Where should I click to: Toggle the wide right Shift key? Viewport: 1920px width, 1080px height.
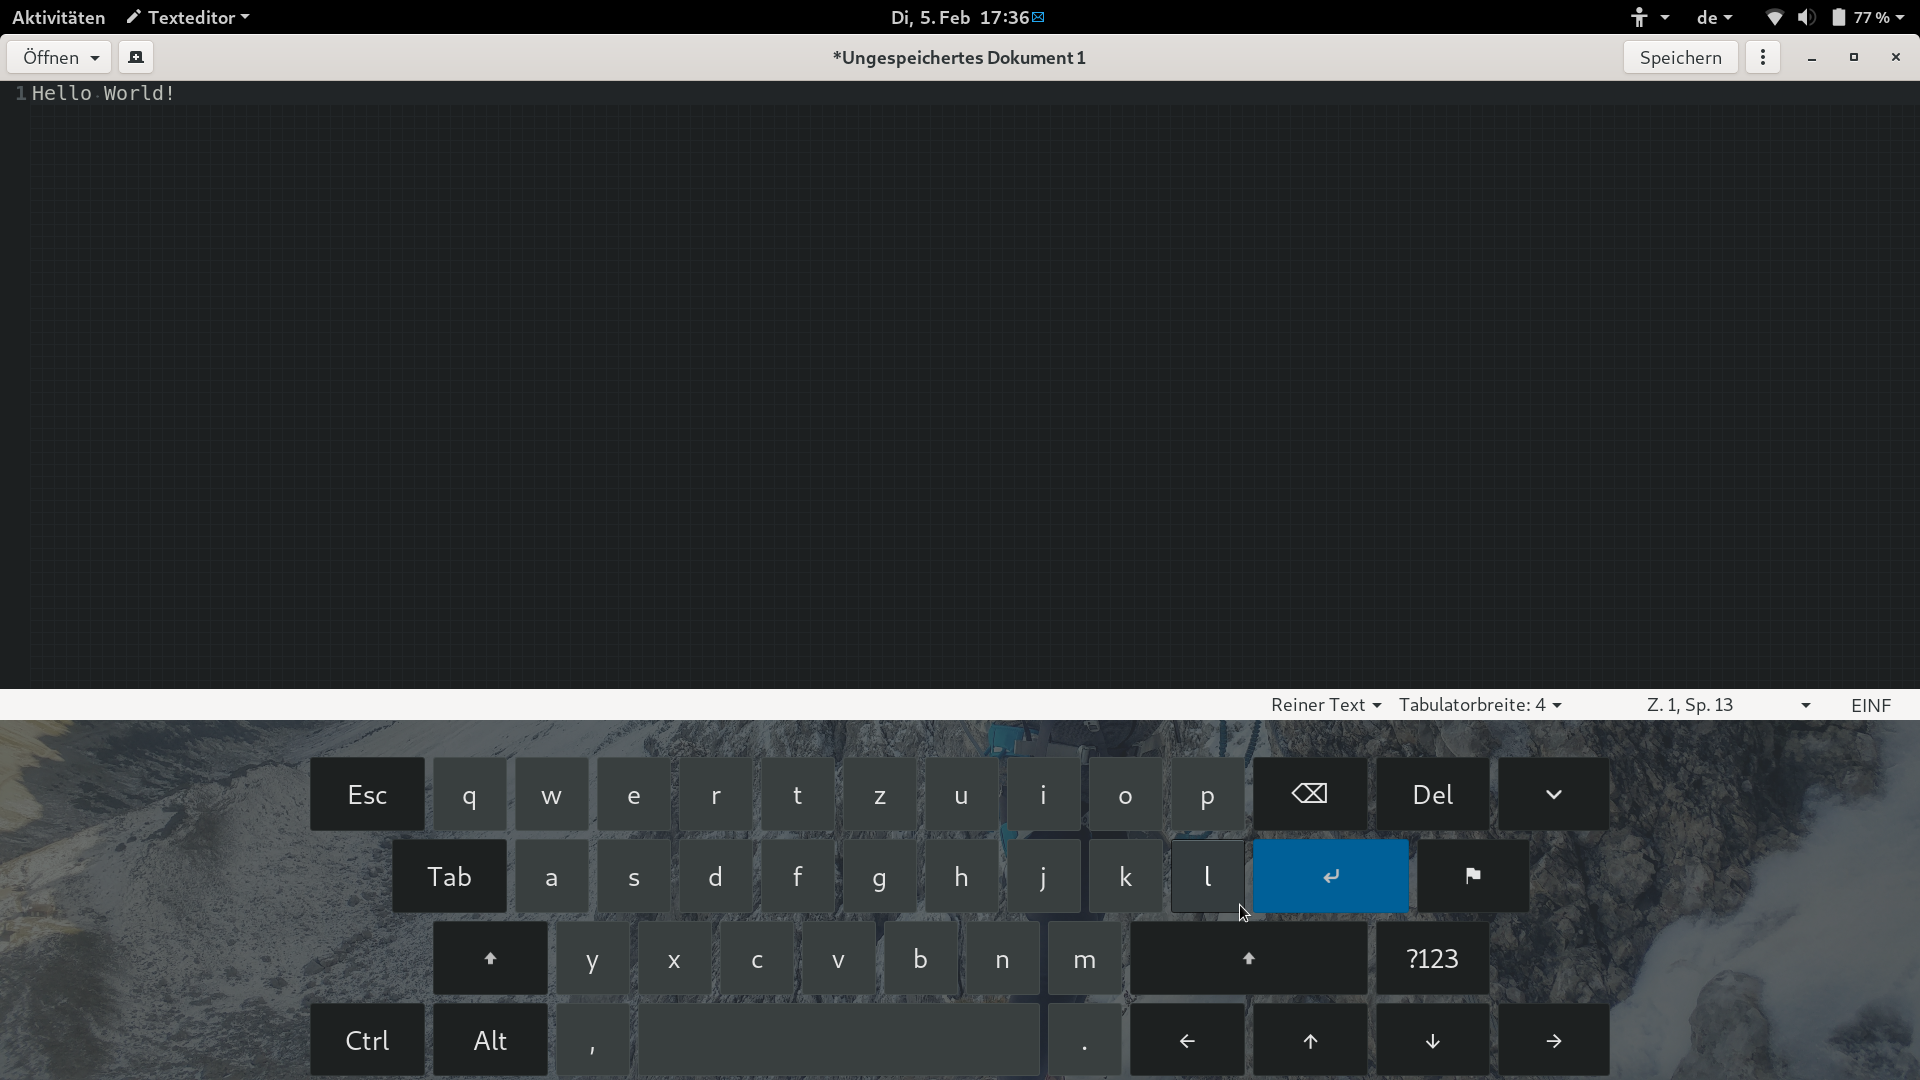point(1248,958)
